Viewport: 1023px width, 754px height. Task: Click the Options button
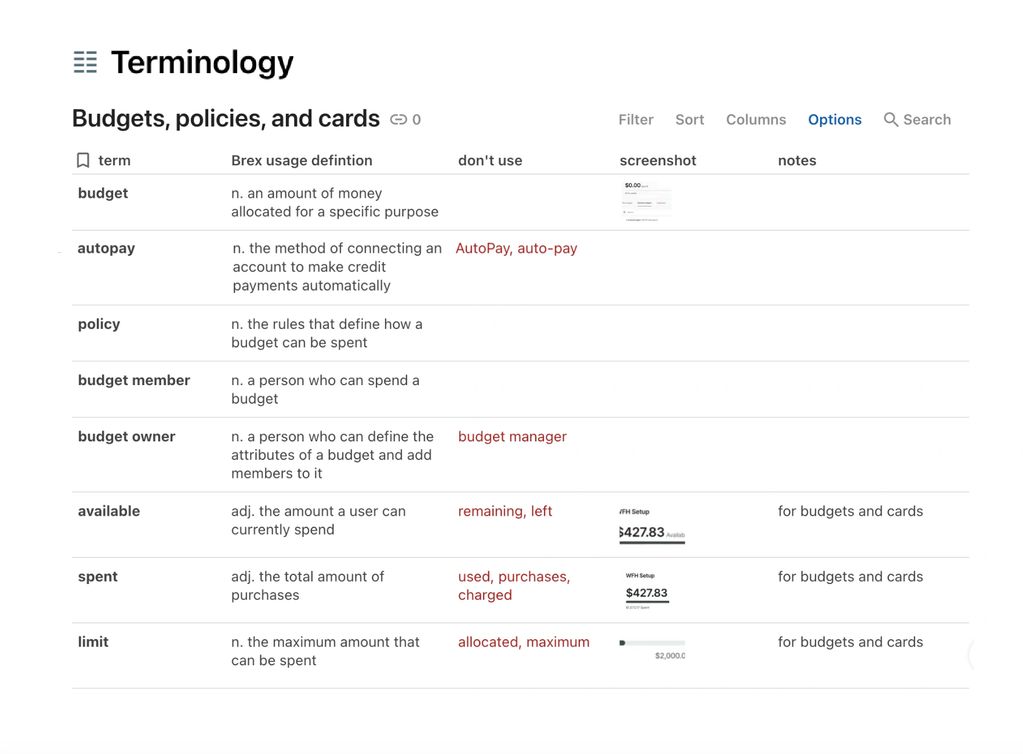click(834, 120)
